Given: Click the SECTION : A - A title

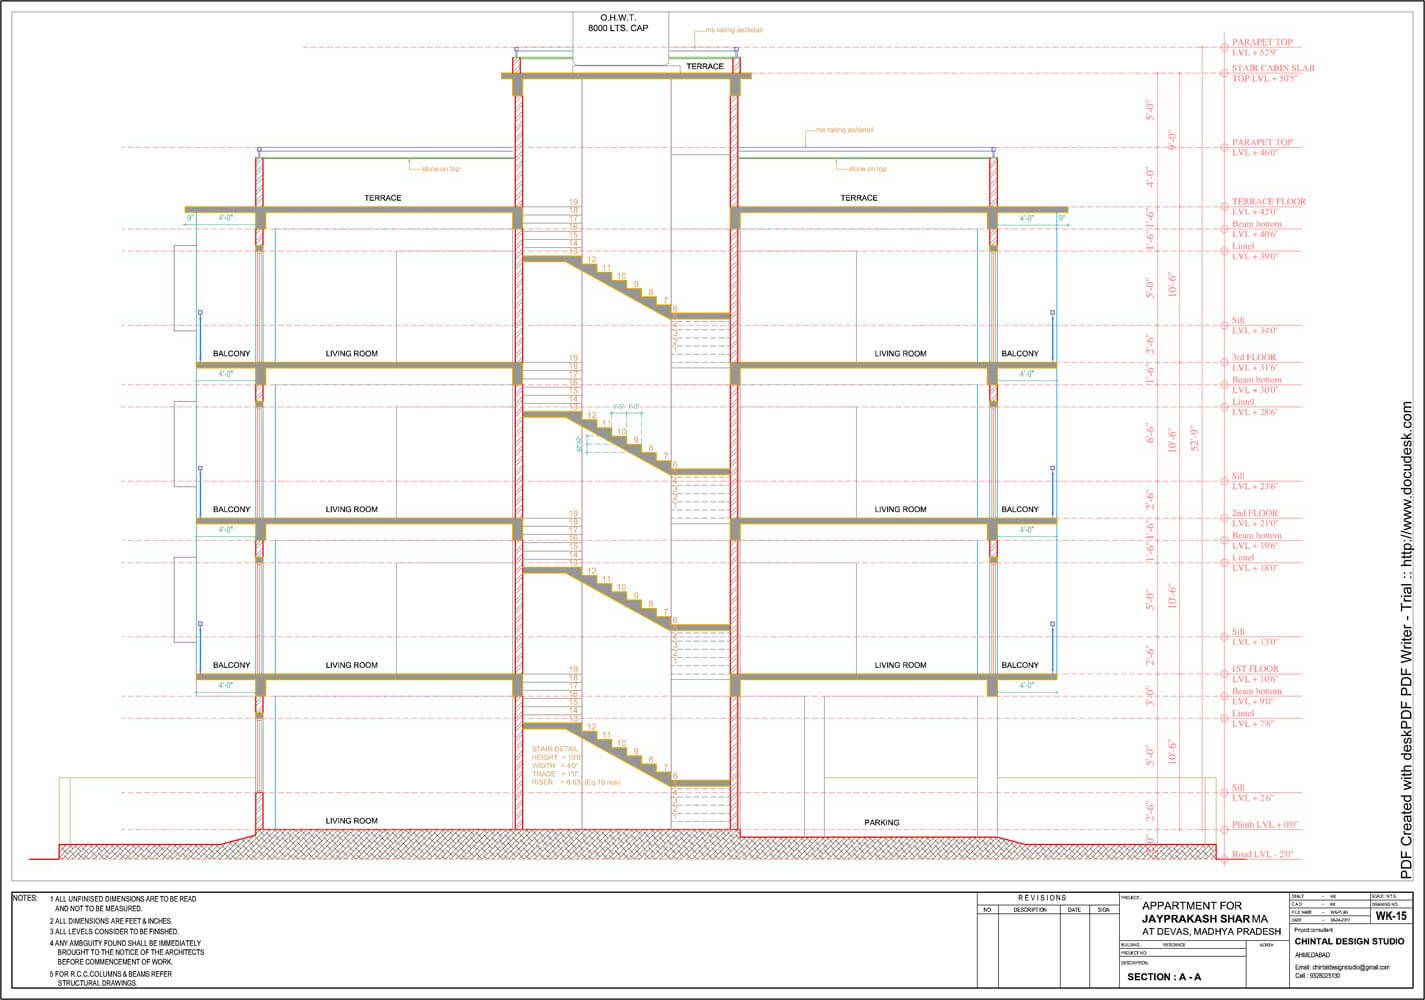Looking at the screenshot, I should pos(1164,977).
